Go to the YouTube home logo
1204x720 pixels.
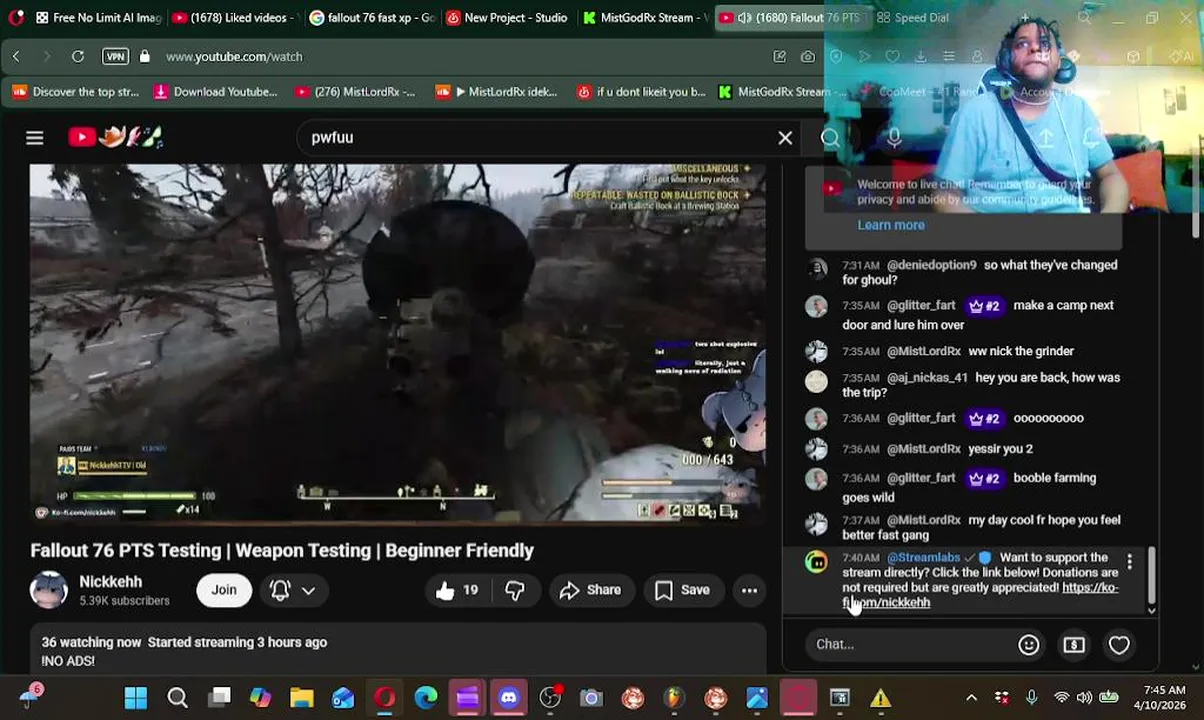click(x=116, y=137)
